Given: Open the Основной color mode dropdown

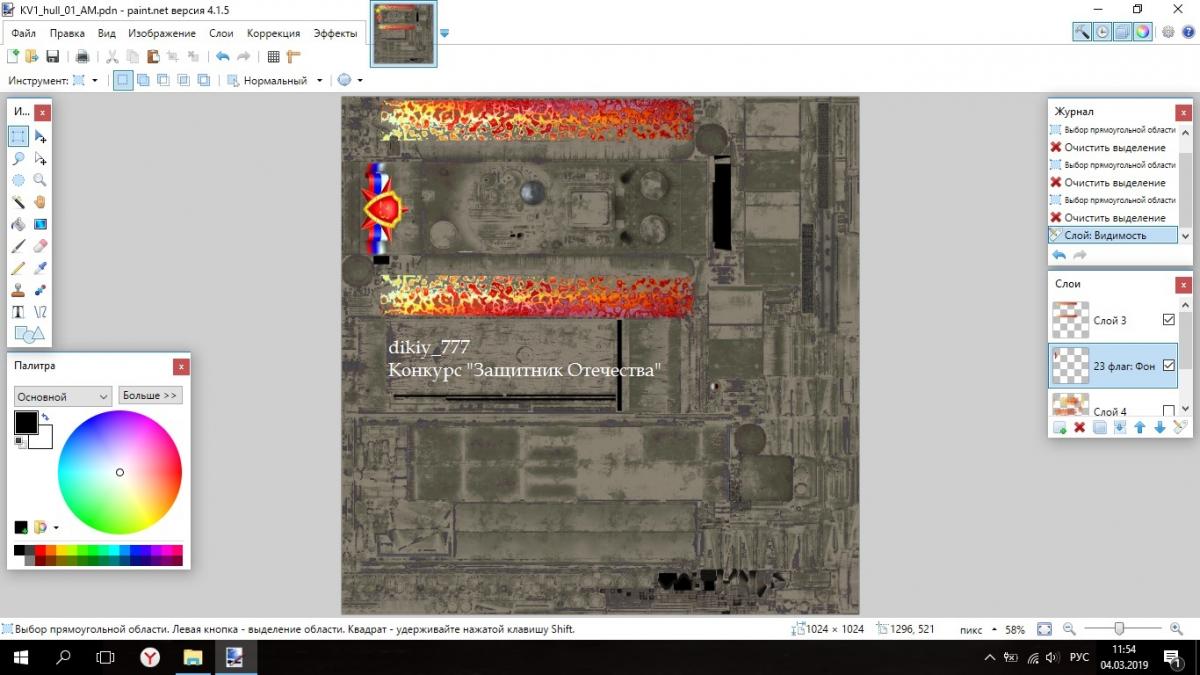Looking at the screenshot, I should point(62,396).
